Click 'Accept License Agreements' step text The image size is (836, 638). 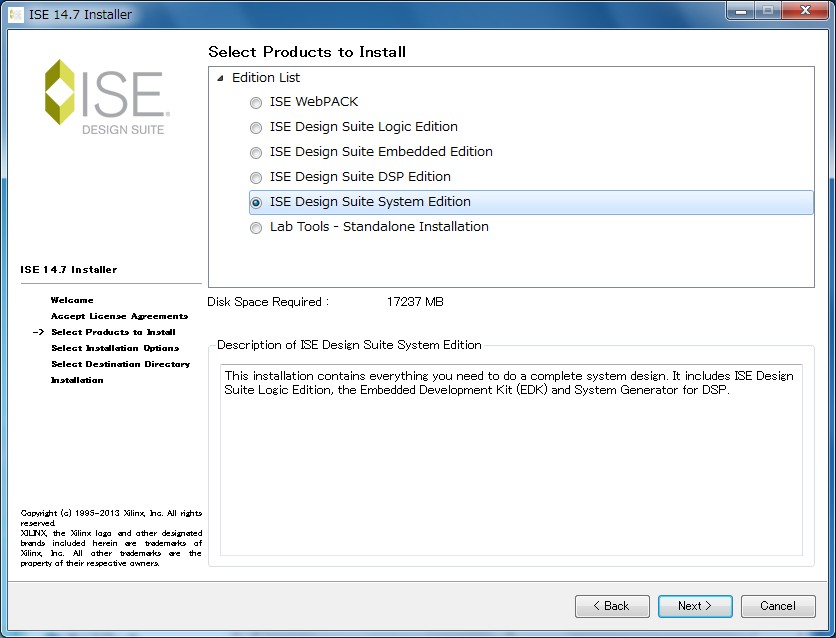(x=119, y=316)
